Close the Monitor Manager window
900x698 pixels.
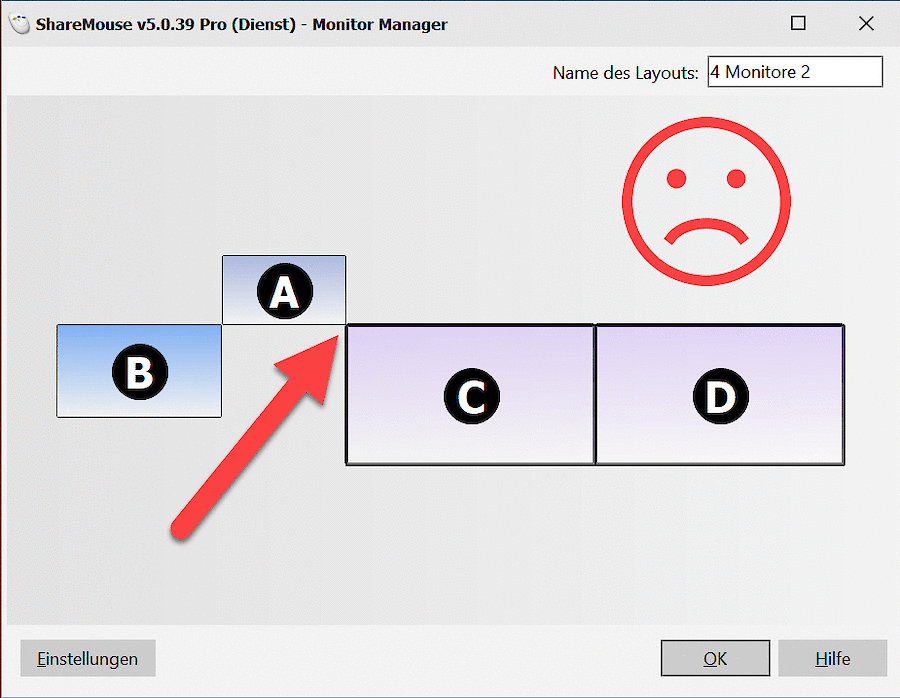pos(866,24)
